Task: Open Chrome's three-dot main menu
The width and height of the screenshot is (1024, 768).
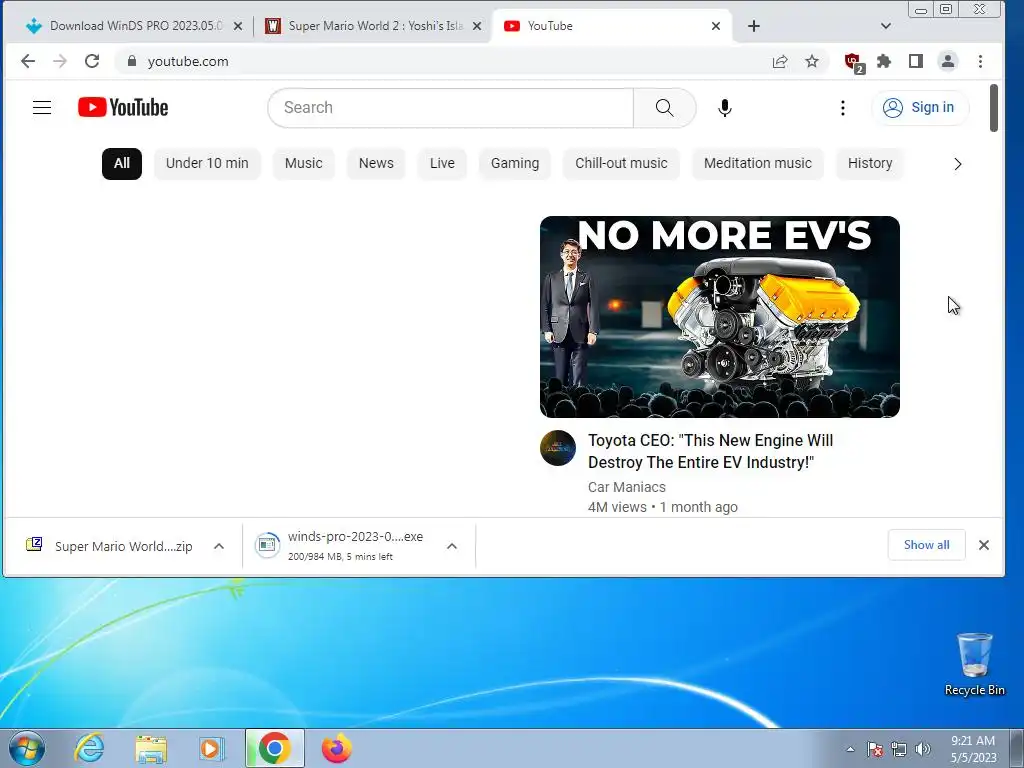Action: coord(980,61)
